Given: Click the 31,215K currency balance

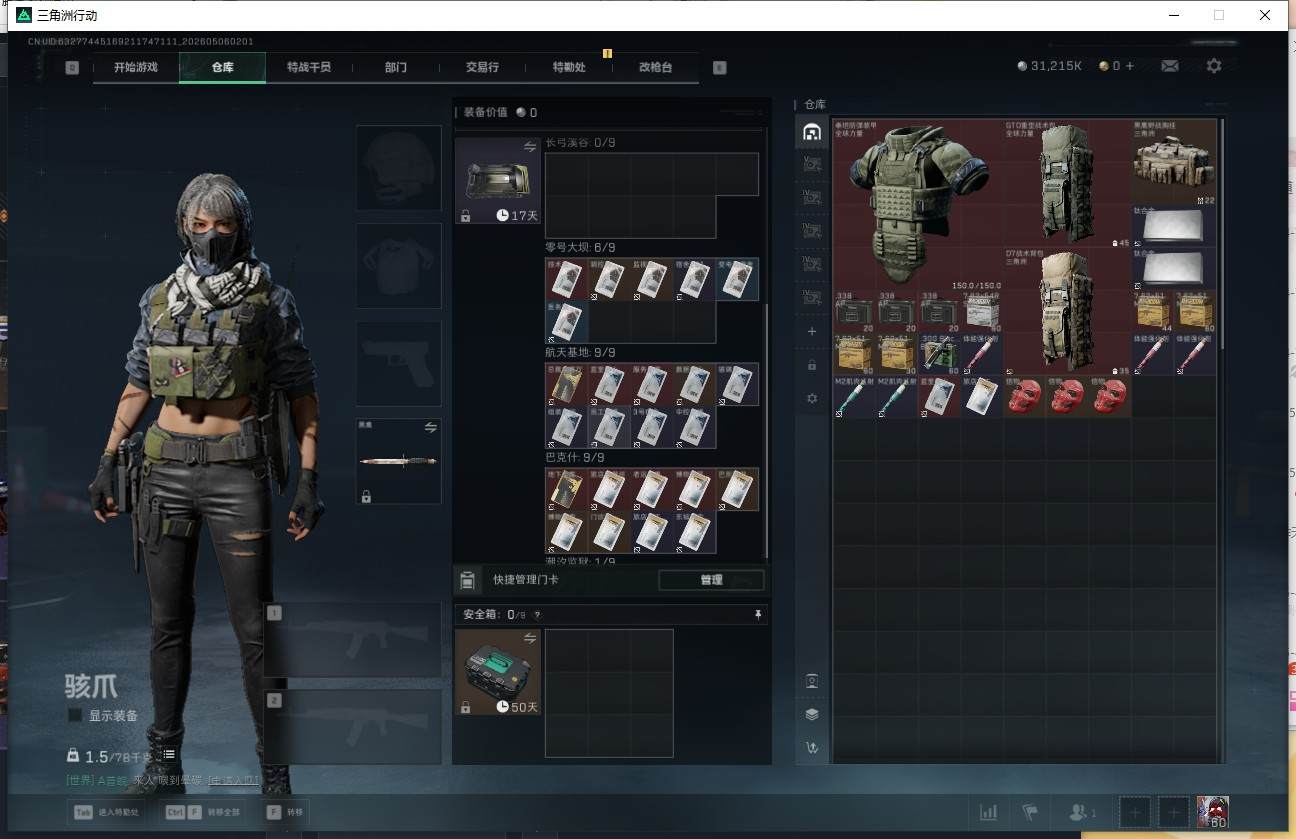Looking at the screenshot, I should pyautogui.click(x=1050, y=66).
